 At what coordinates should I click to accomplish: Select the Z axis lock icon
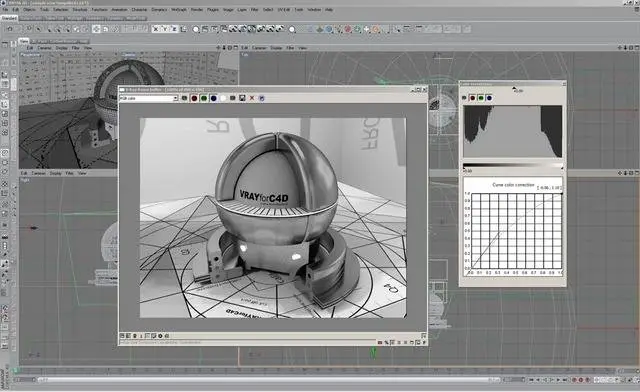tap(174, 29)
